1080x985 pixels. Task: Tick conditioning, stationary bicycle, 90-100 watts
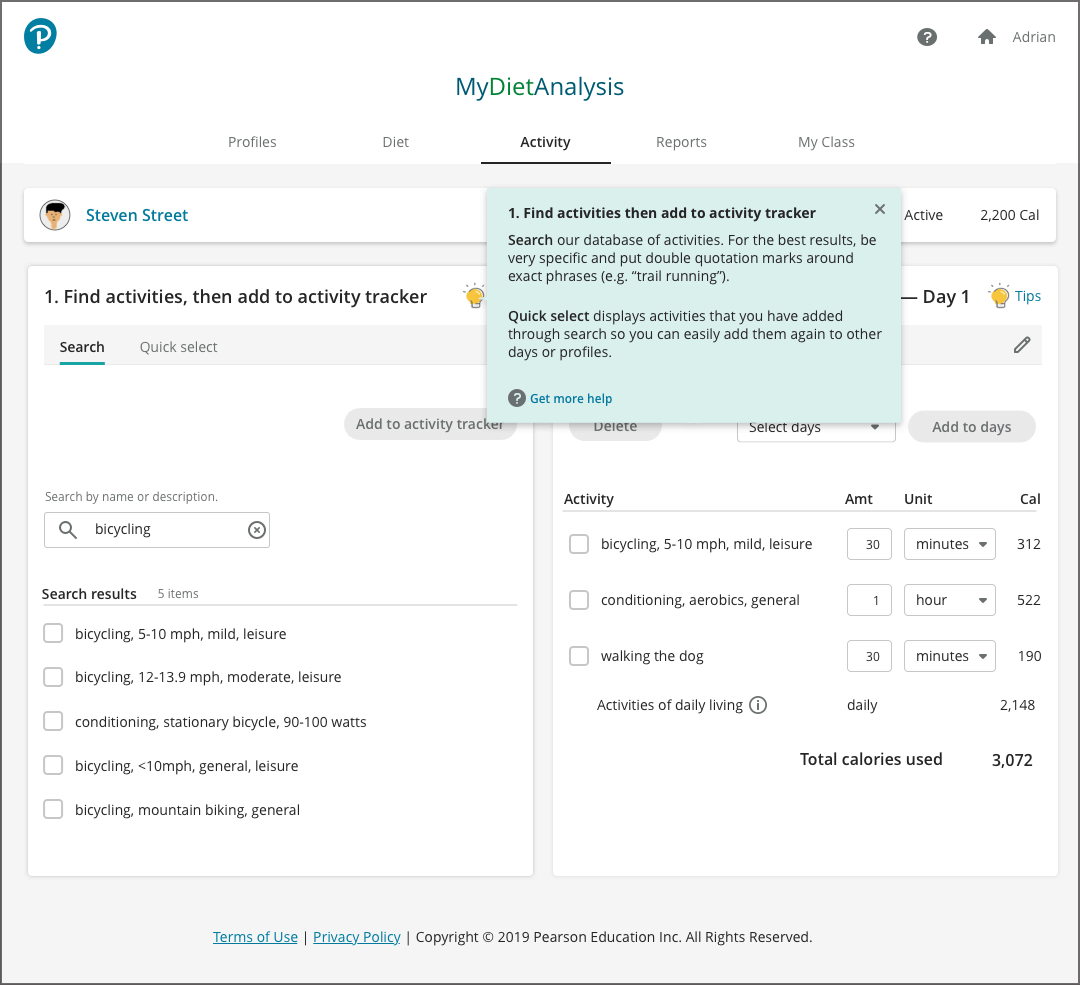pos(53,722)
